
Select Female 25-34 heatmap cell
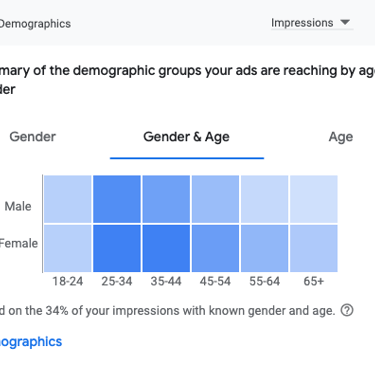[x=117, y=248]
